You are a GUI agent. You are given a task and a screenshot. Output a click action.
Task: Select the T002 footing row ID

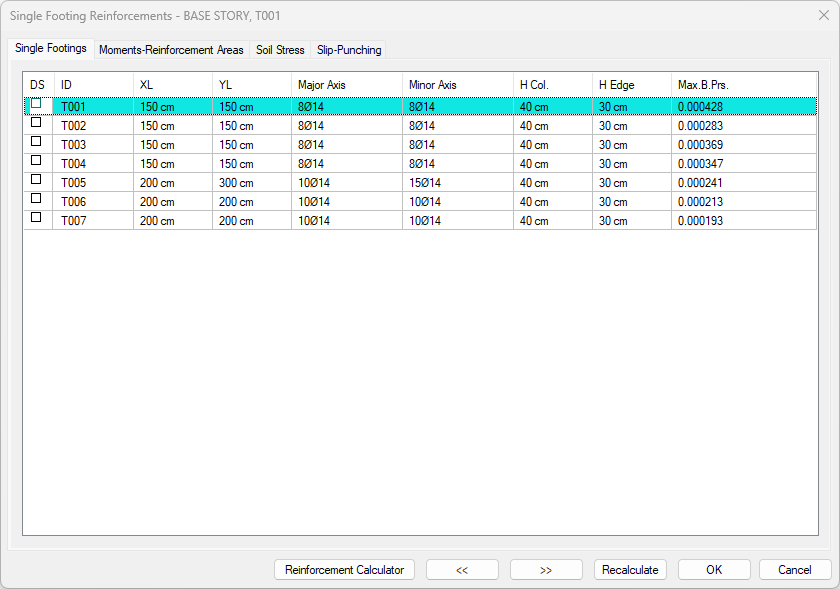click(x=74, y=126)
